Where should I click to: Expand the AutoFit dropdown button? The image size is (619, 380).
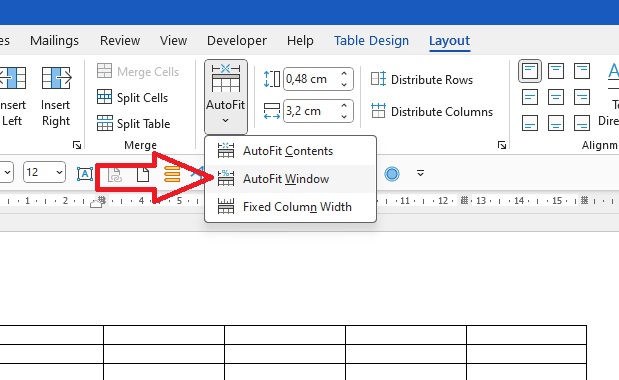pyautogui.click(x=226, y=97)
